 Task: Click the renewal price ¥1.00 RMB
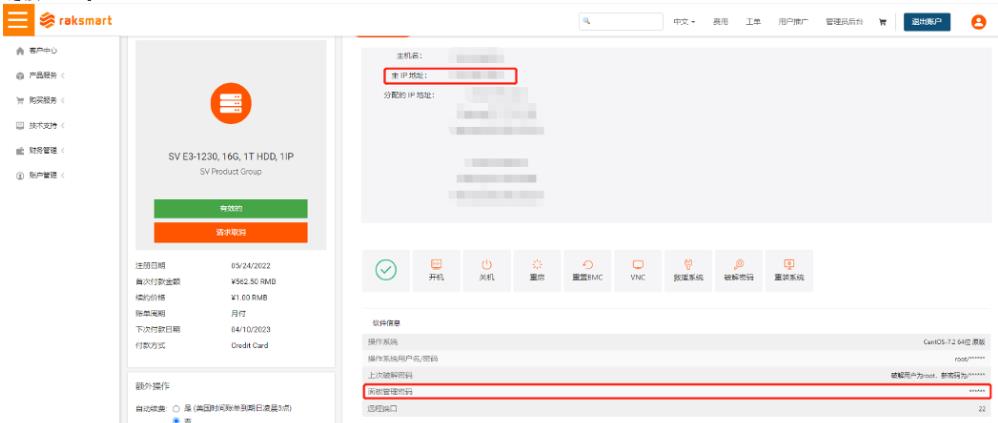click(249, 298)
